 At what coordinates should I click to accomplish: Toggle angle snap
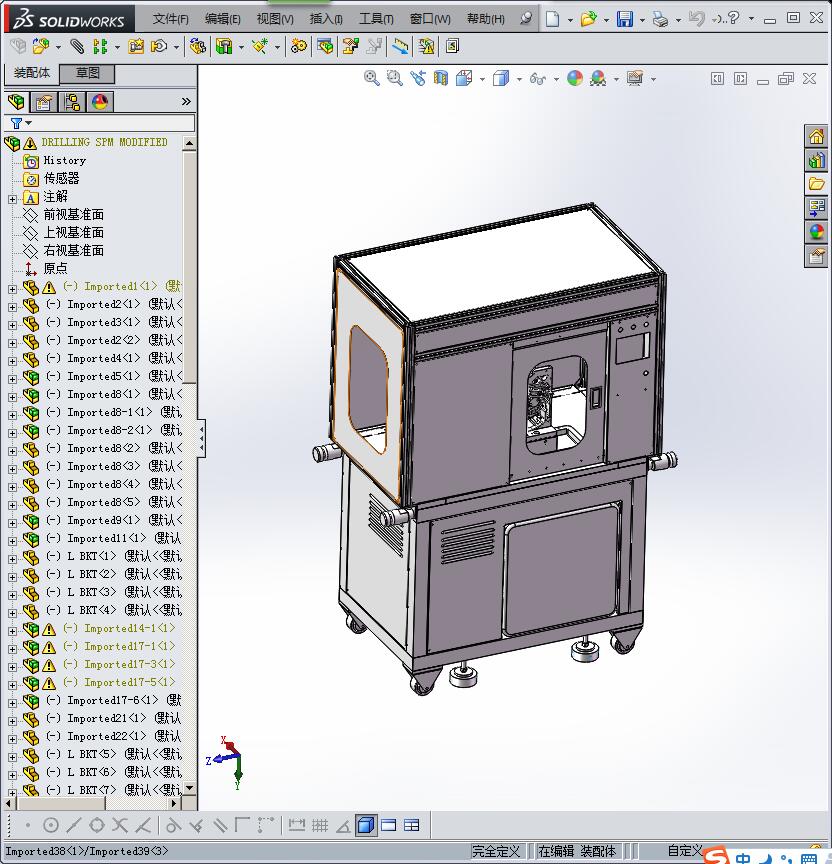(343, 825)
